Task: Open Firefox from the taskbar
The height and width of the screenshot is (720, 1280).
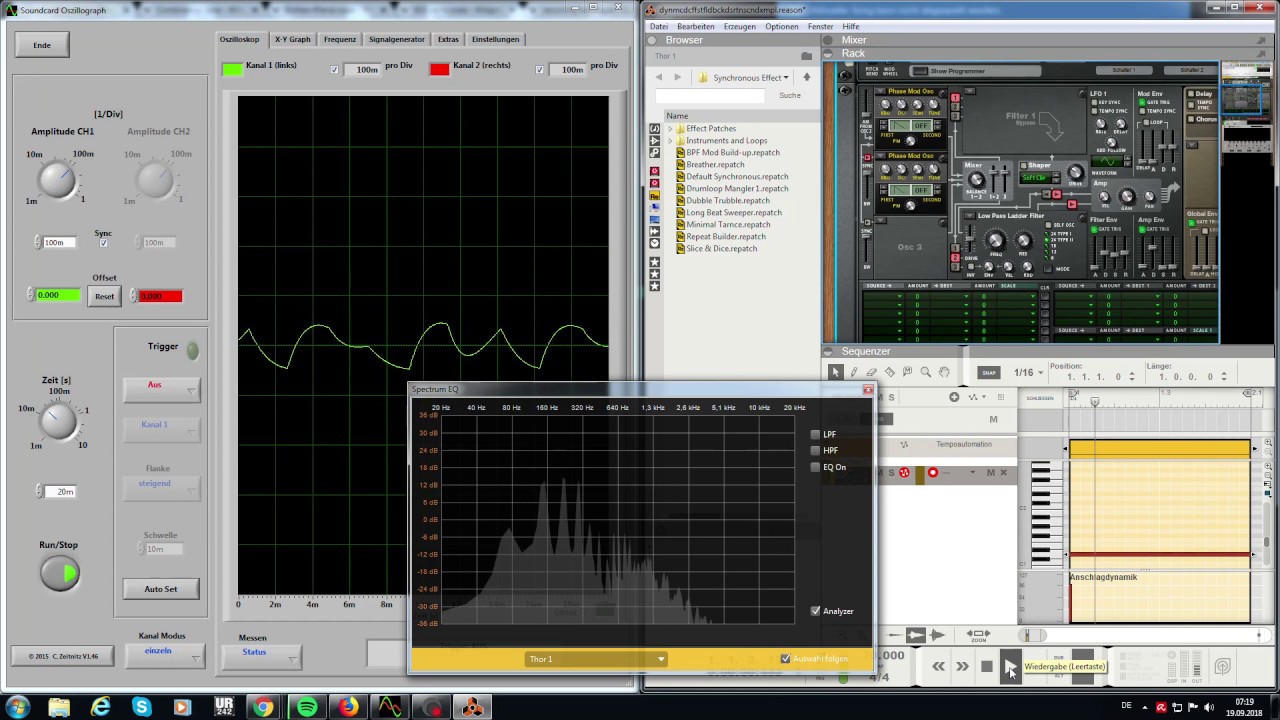Action: click(x=348, y=707)
